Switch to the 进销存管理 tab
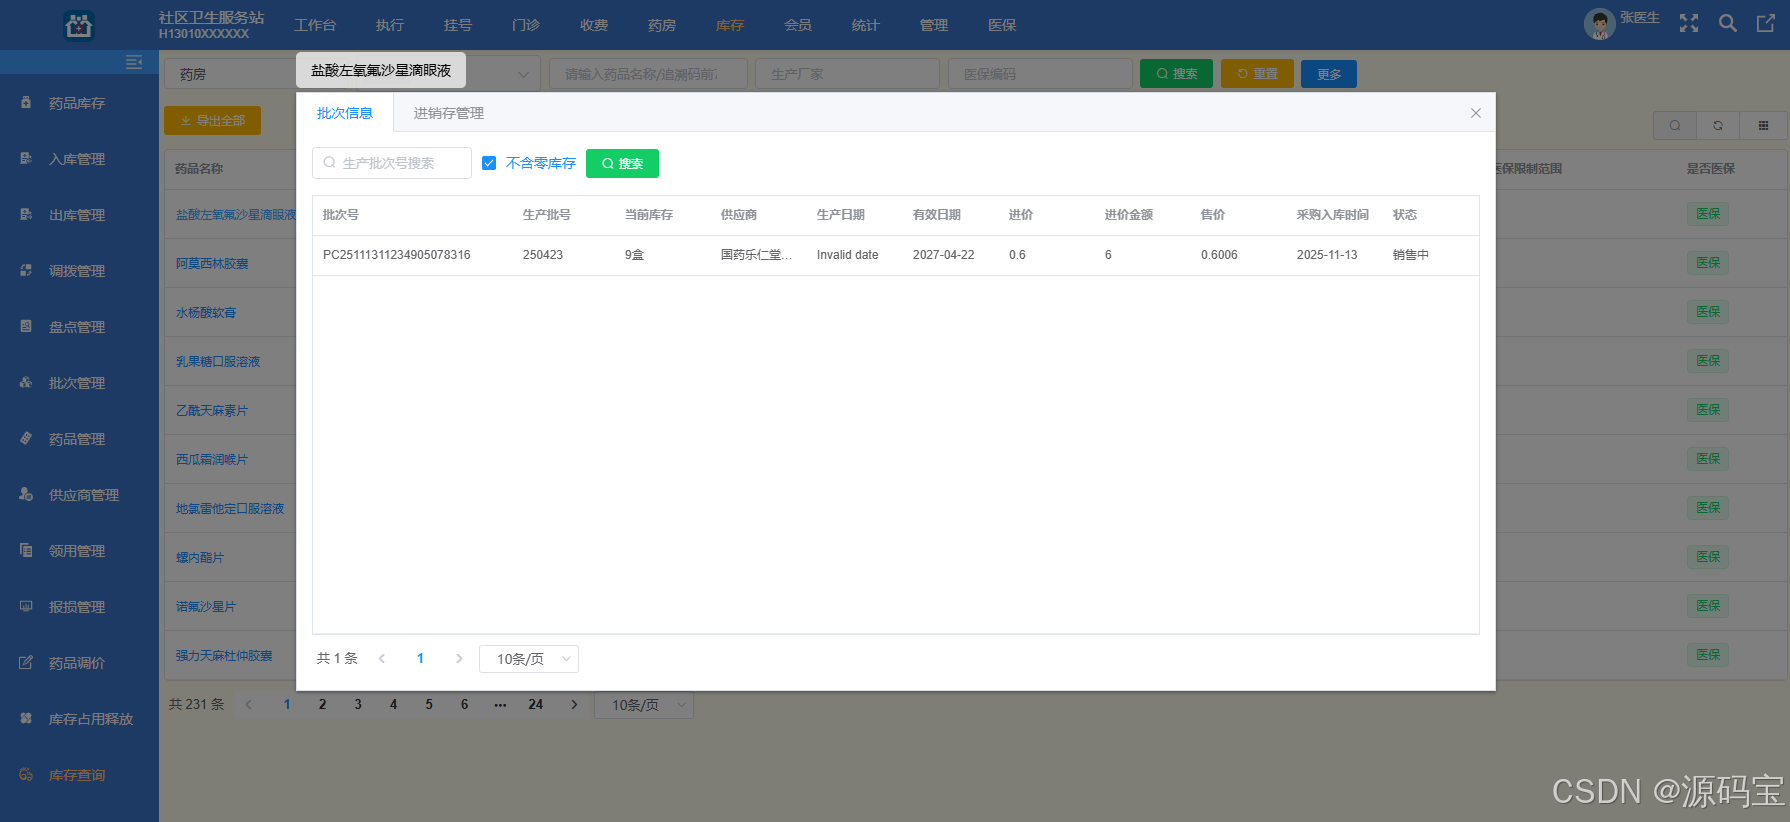1790x822 pixels. click(449, 113)
